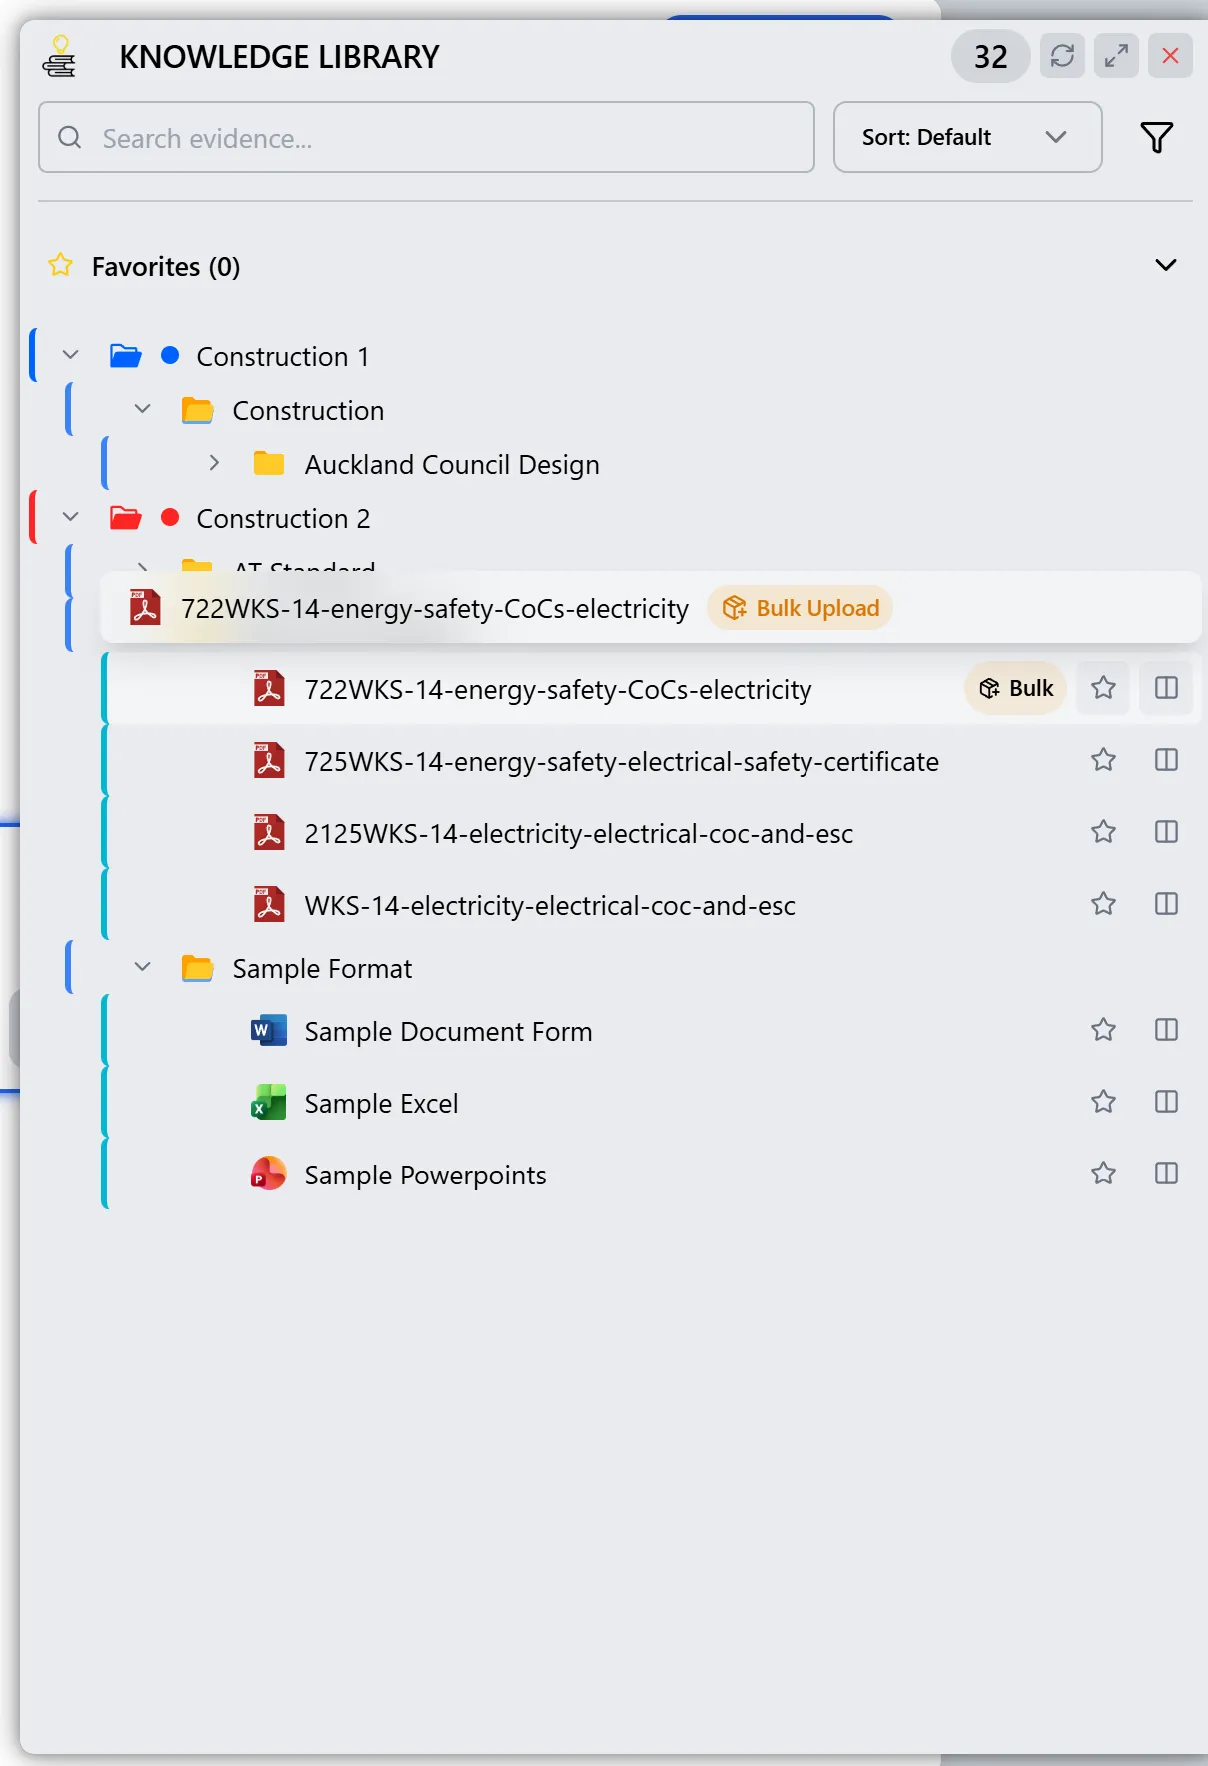Viewport: 1208px width, 1766px height.
Task: Click the Search evidence input field
Action: [426, 137]
